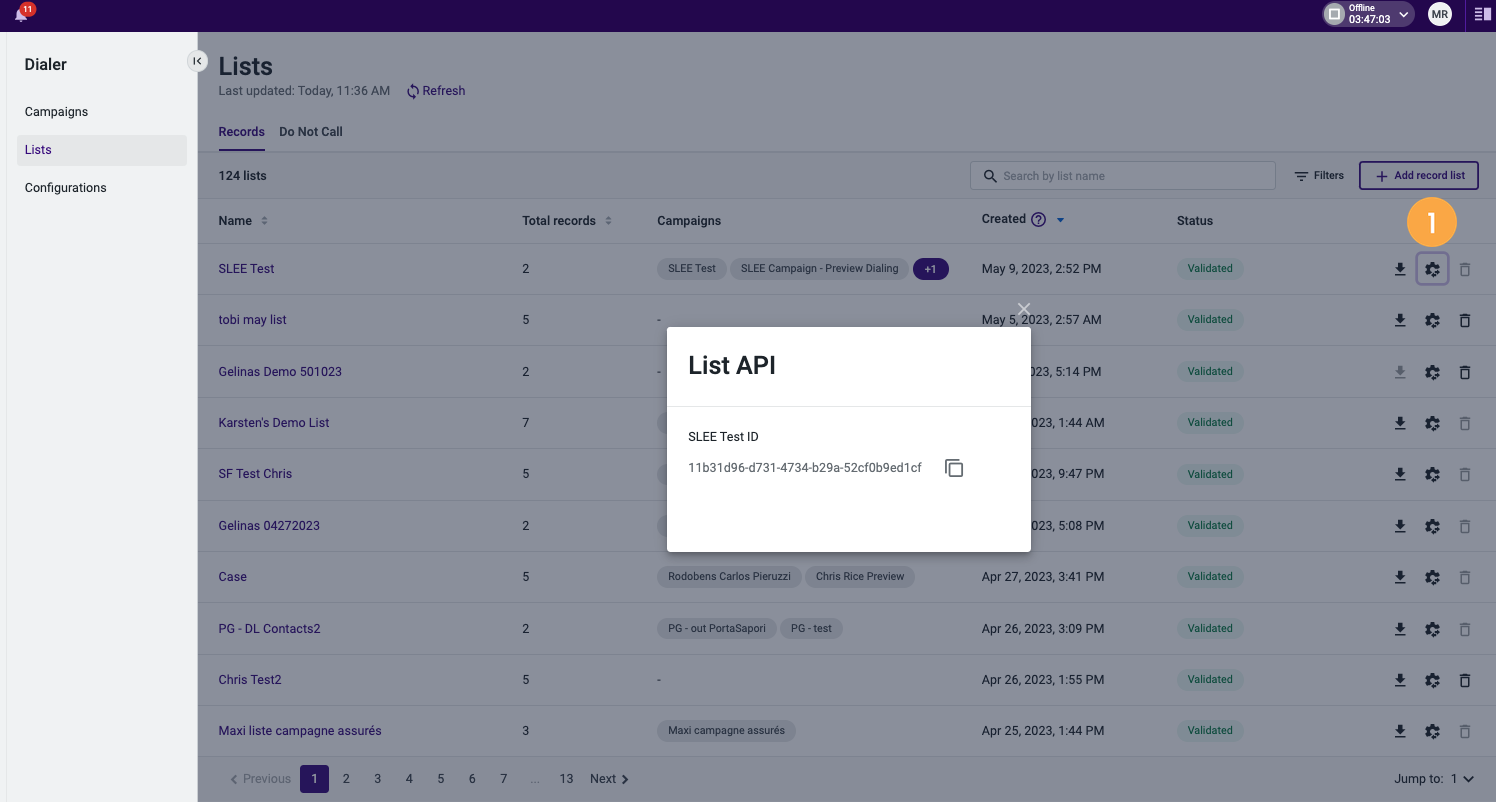Close the List API dialog

[1023, 308]
